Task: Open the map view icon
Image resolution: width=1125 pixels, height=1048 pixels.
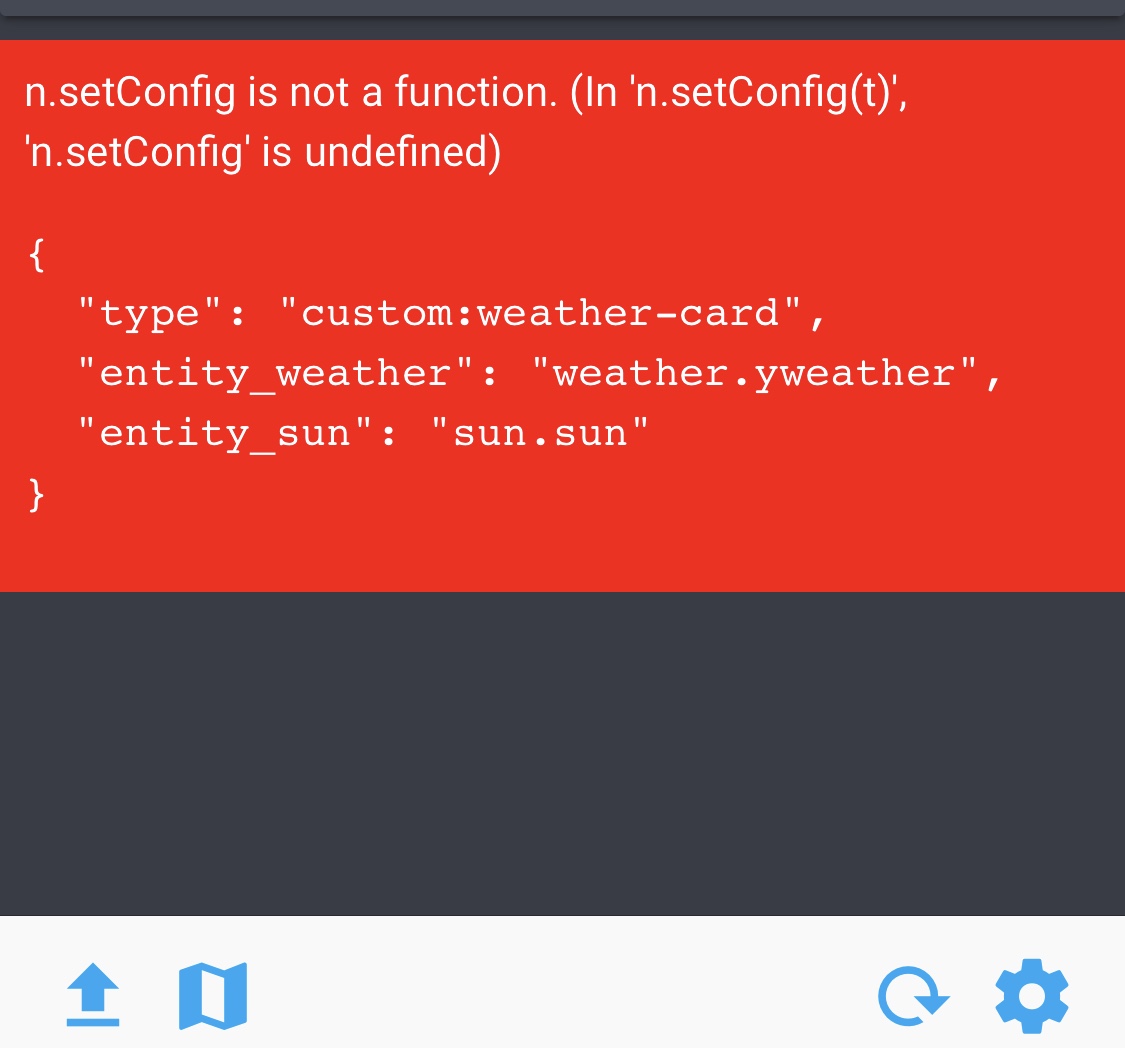Action: (213, 996)
